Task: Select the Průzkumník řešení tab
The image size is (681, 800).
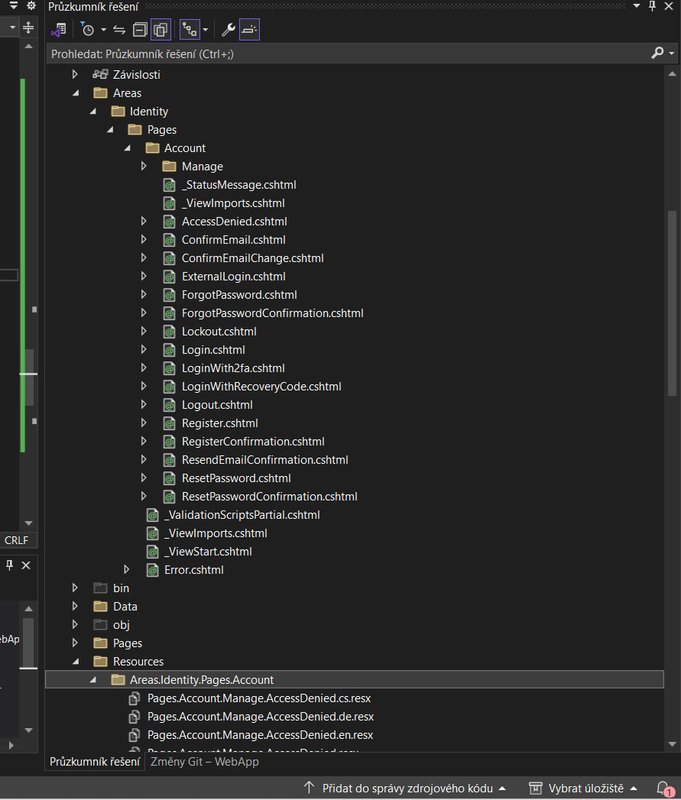Action: click(95, 762)
